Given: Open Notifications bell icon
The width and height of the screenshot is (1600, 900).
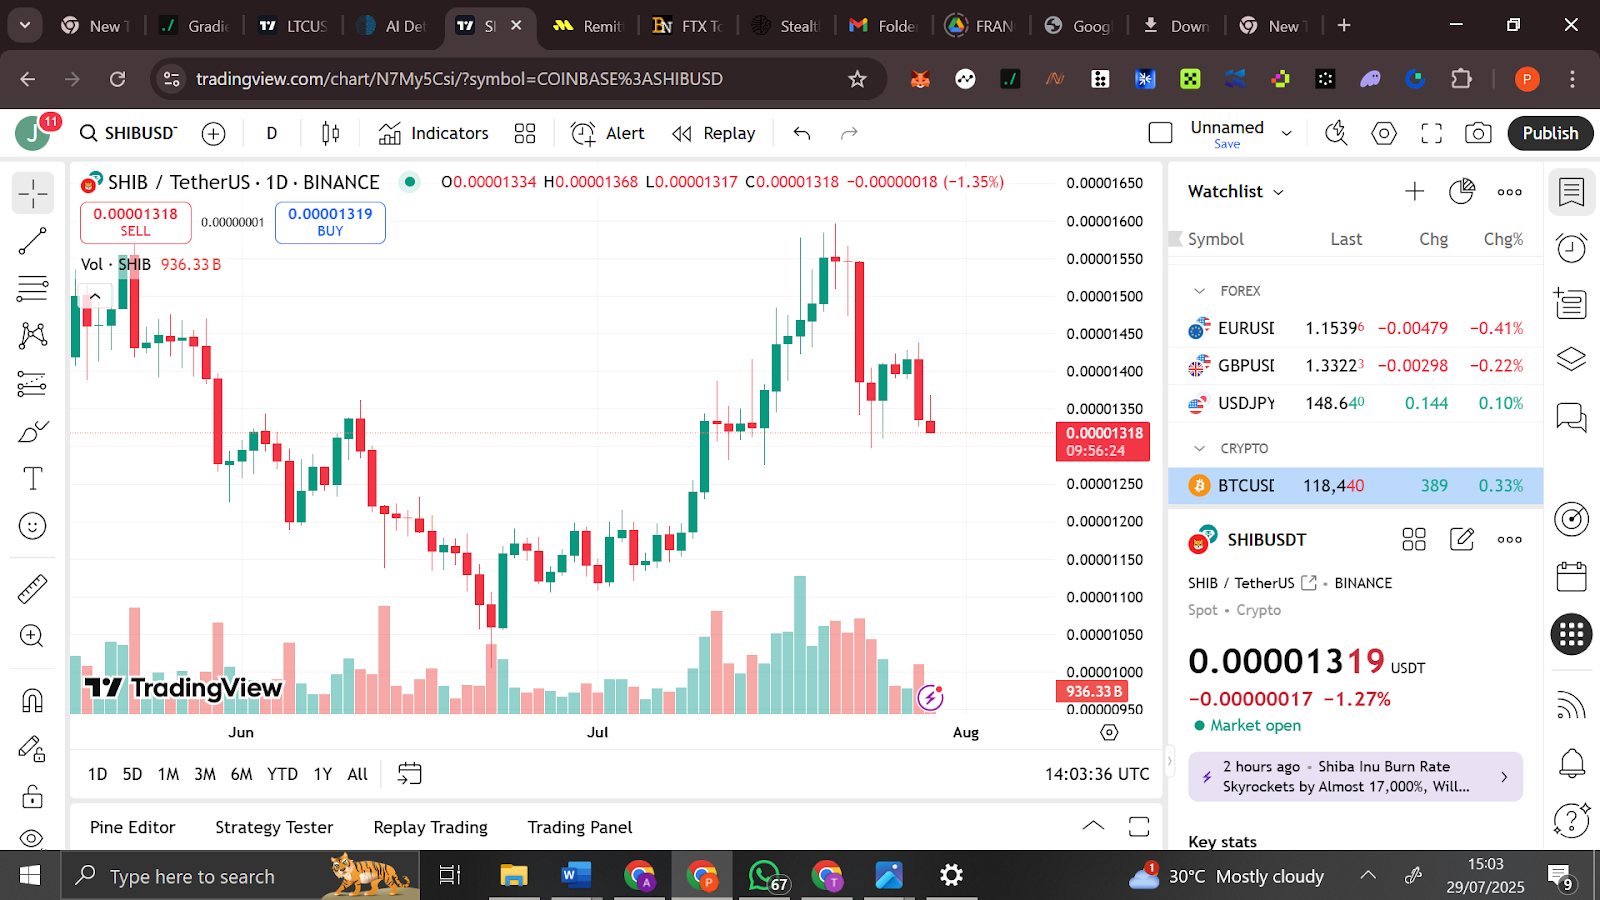Looking at the screenshot, I should (x=1571, y=764).
